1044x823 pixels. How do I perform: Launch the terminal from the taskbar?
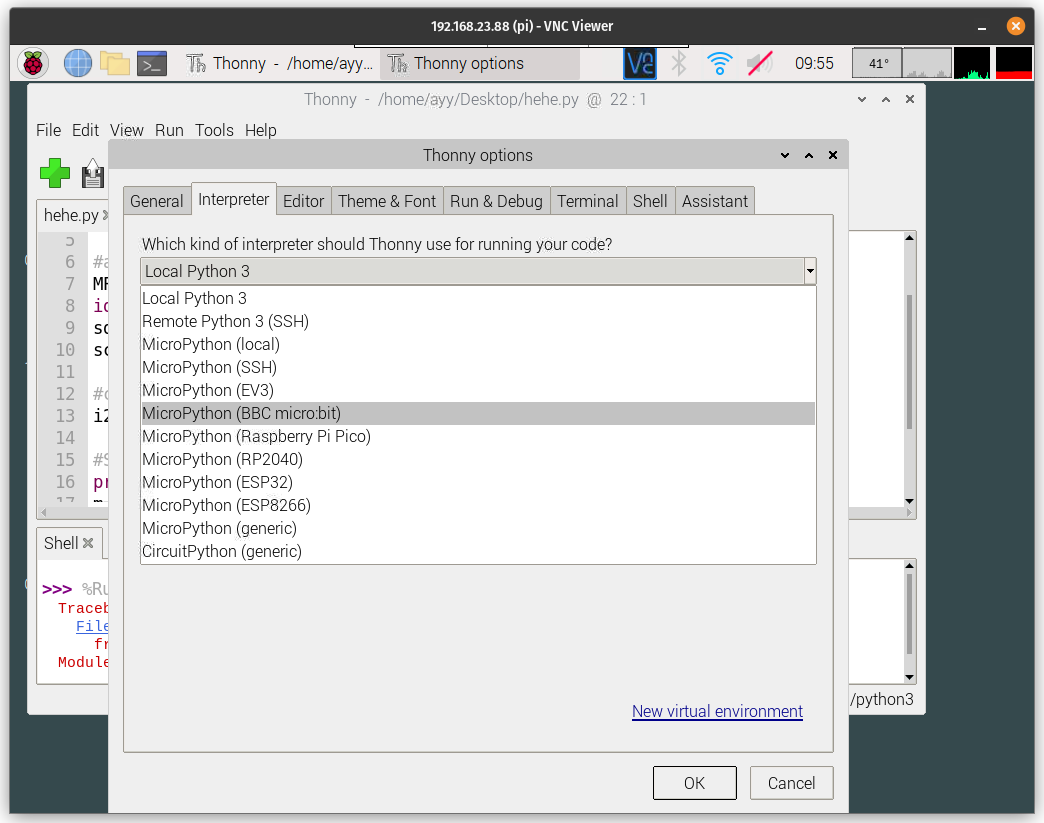[x=152, y=63]
